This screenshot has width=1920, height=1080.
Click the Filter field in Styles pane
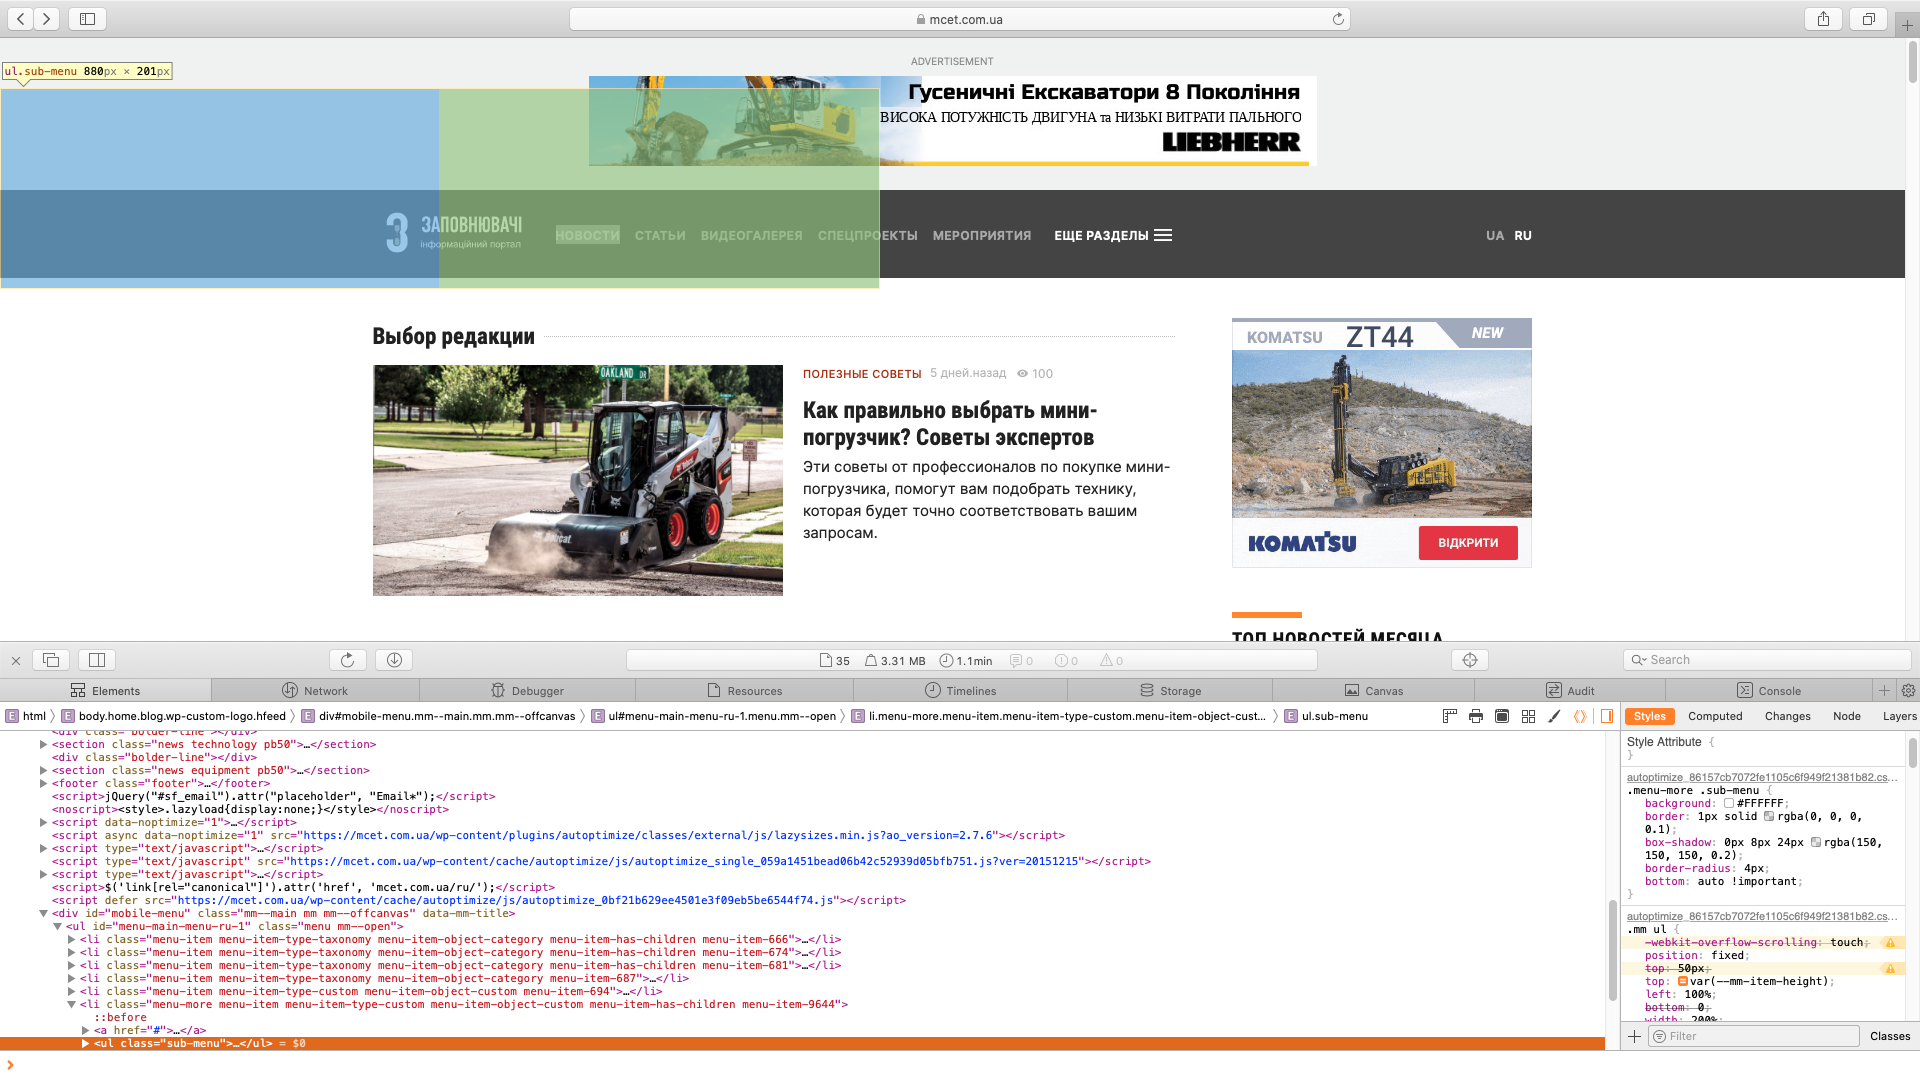[1754, 1036]
